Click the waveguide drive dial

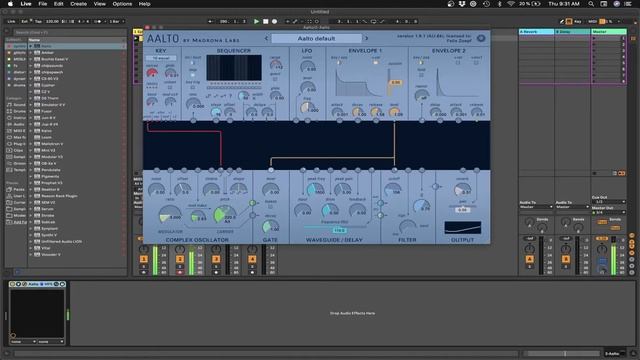point(329,210)
